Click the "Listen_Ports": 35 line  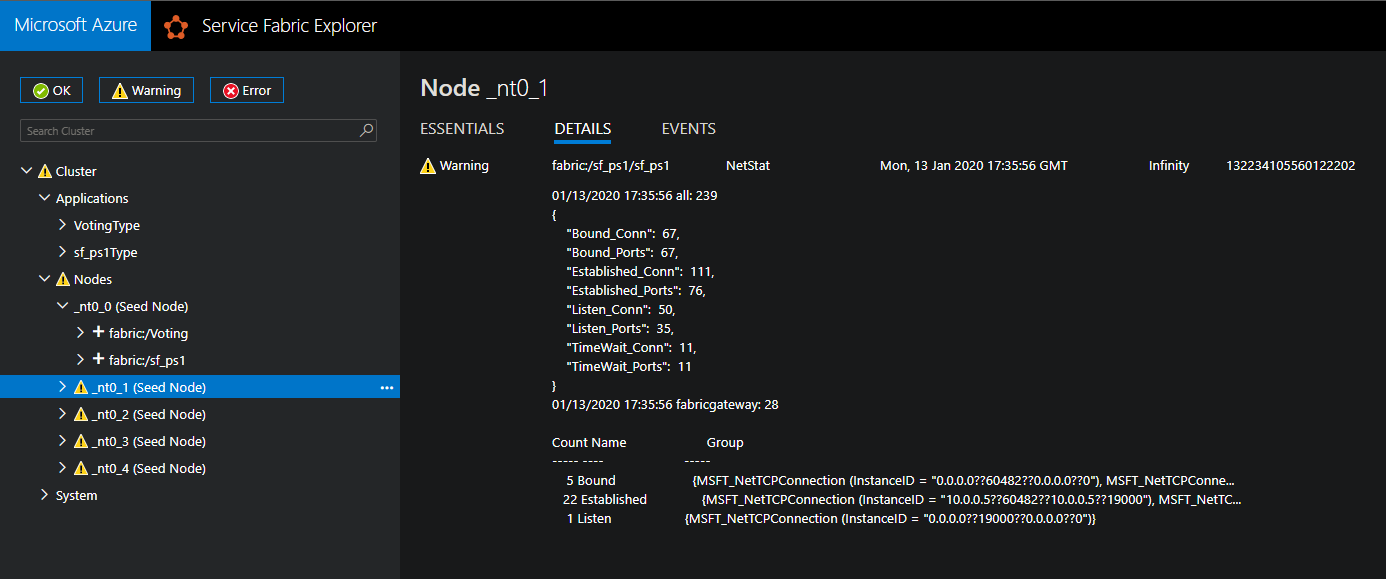pyautogui.click(x=621, y=329)
